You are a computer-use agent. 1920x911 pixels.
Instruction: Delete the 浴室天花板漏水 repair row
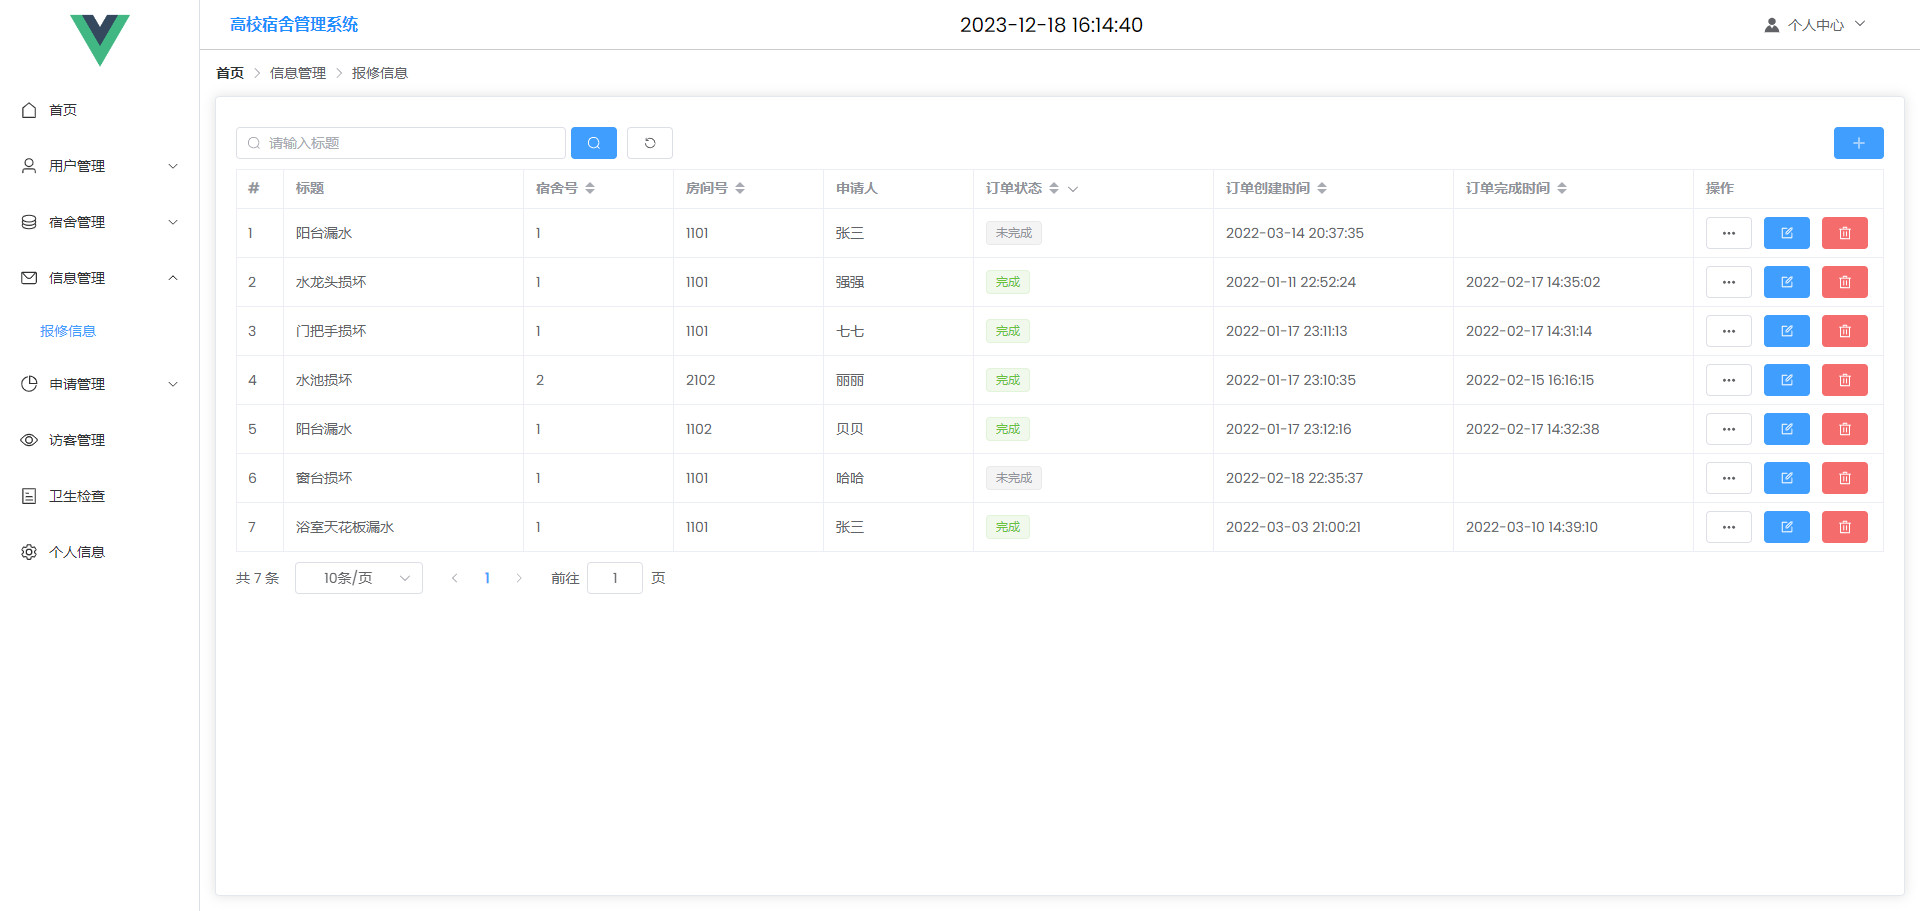coord(1844,527)
